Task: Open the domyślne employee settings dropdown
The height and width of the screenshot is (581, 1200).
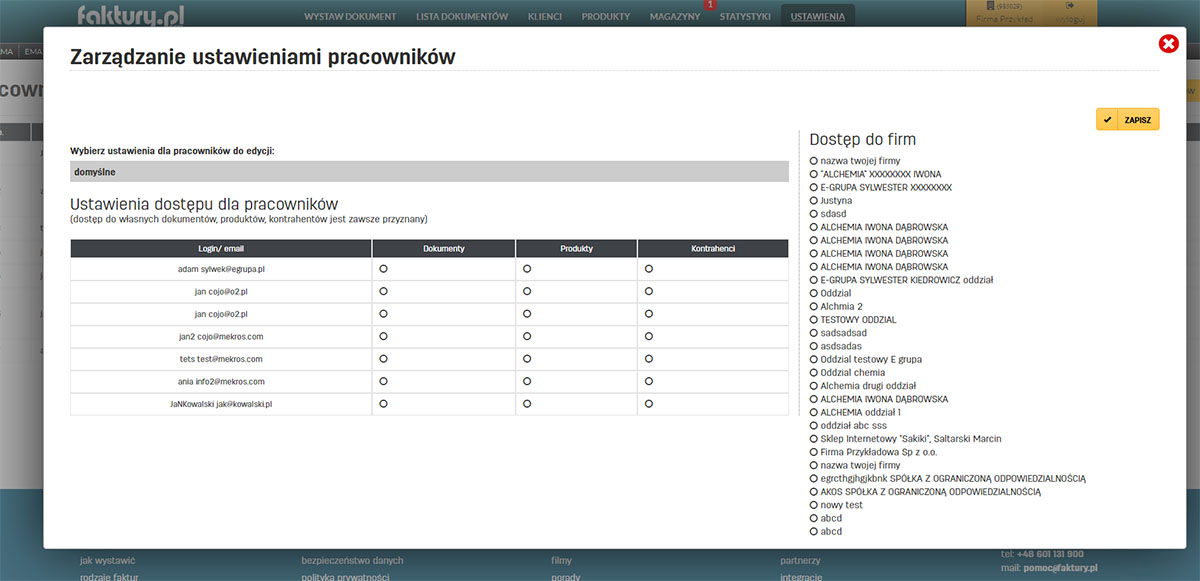Action: [x=429, y=172]
